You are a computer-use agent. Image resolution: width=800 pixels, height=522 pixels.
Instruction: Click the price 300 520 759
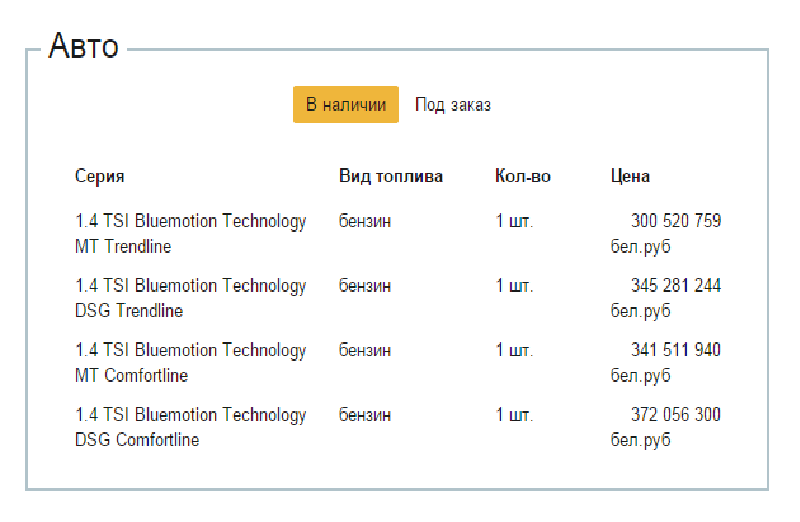pos(676,221)
